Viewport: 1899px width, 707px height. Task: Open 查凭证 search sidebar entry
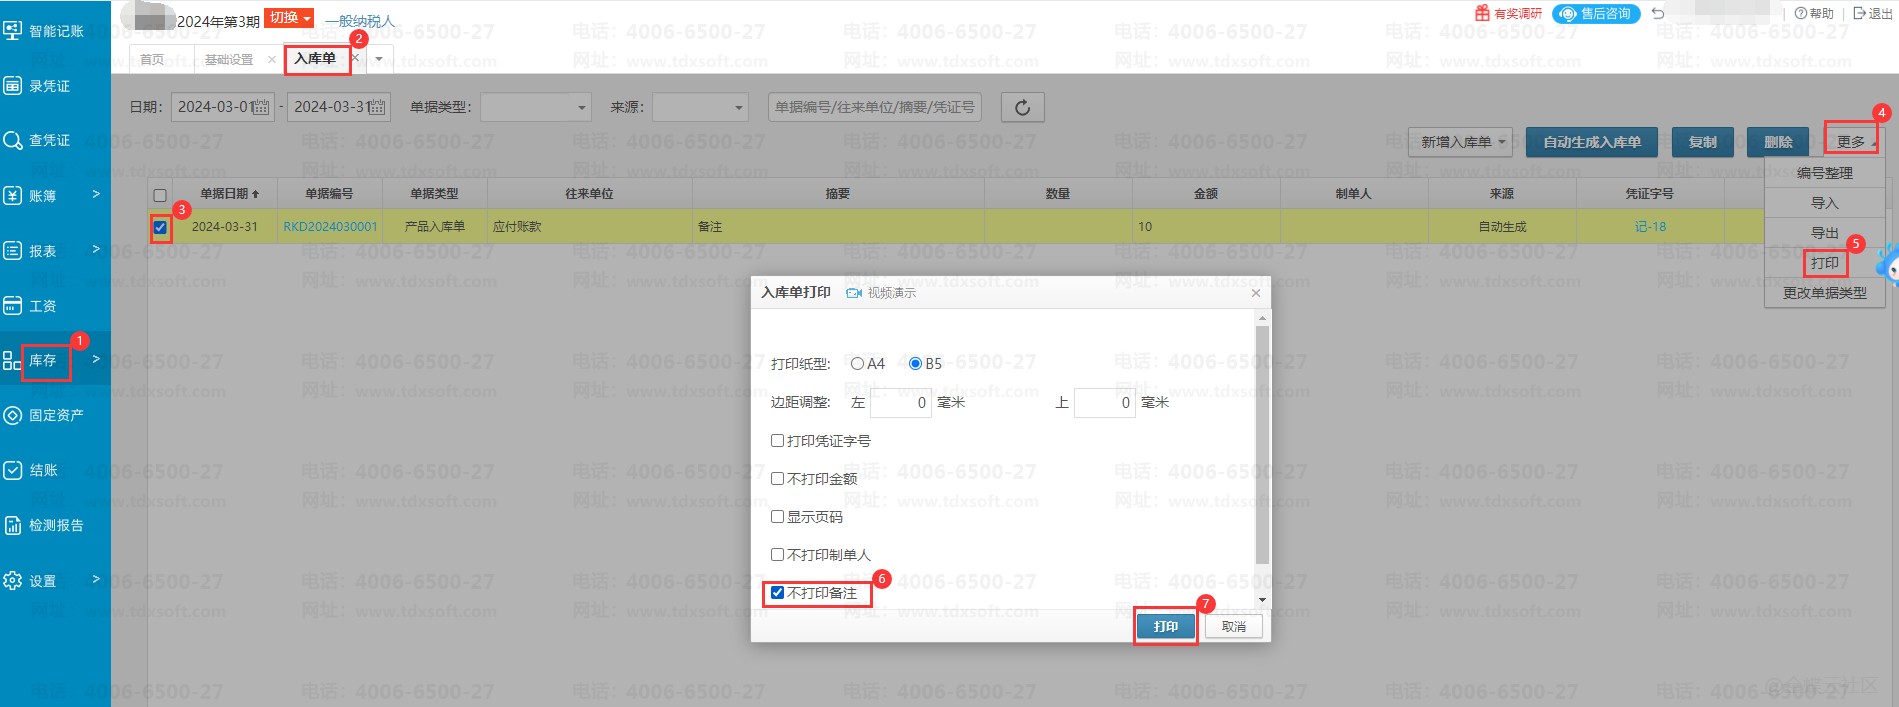(38, 141)
